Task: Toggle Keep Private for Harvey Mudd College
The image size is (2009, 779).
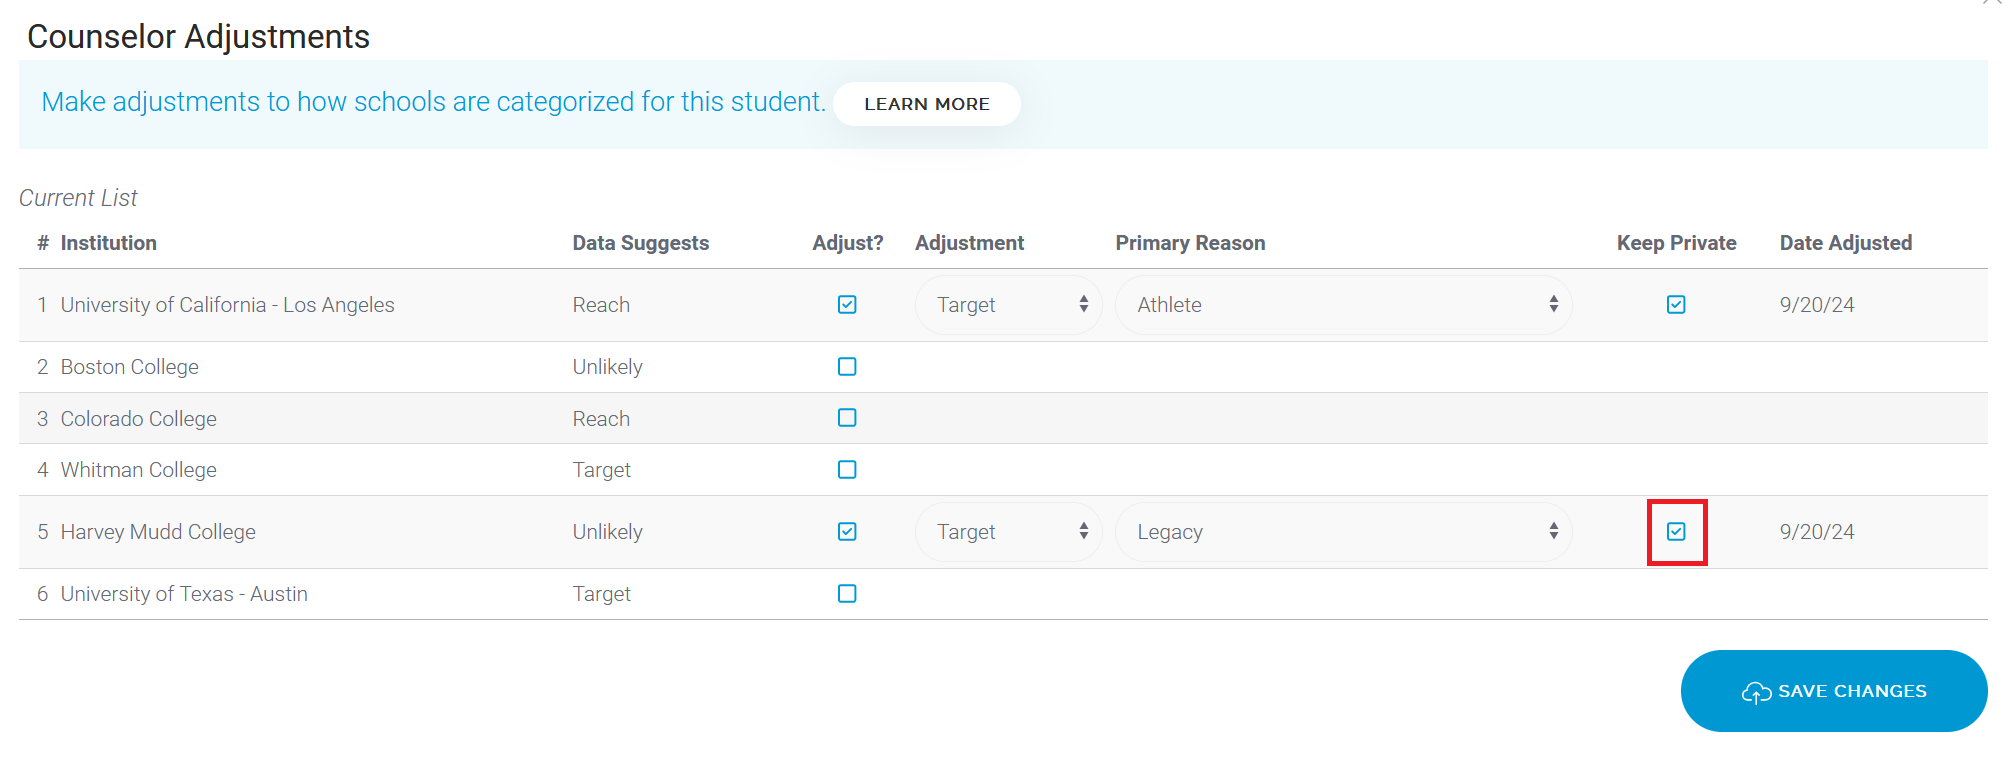Action: (x=1676, y=532)
